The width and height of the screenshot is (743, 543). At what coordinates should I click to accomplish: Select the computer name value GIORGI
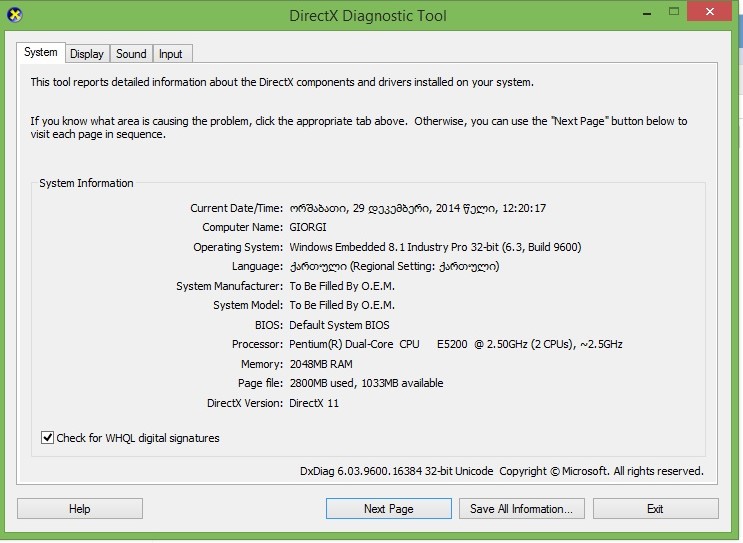308,227
